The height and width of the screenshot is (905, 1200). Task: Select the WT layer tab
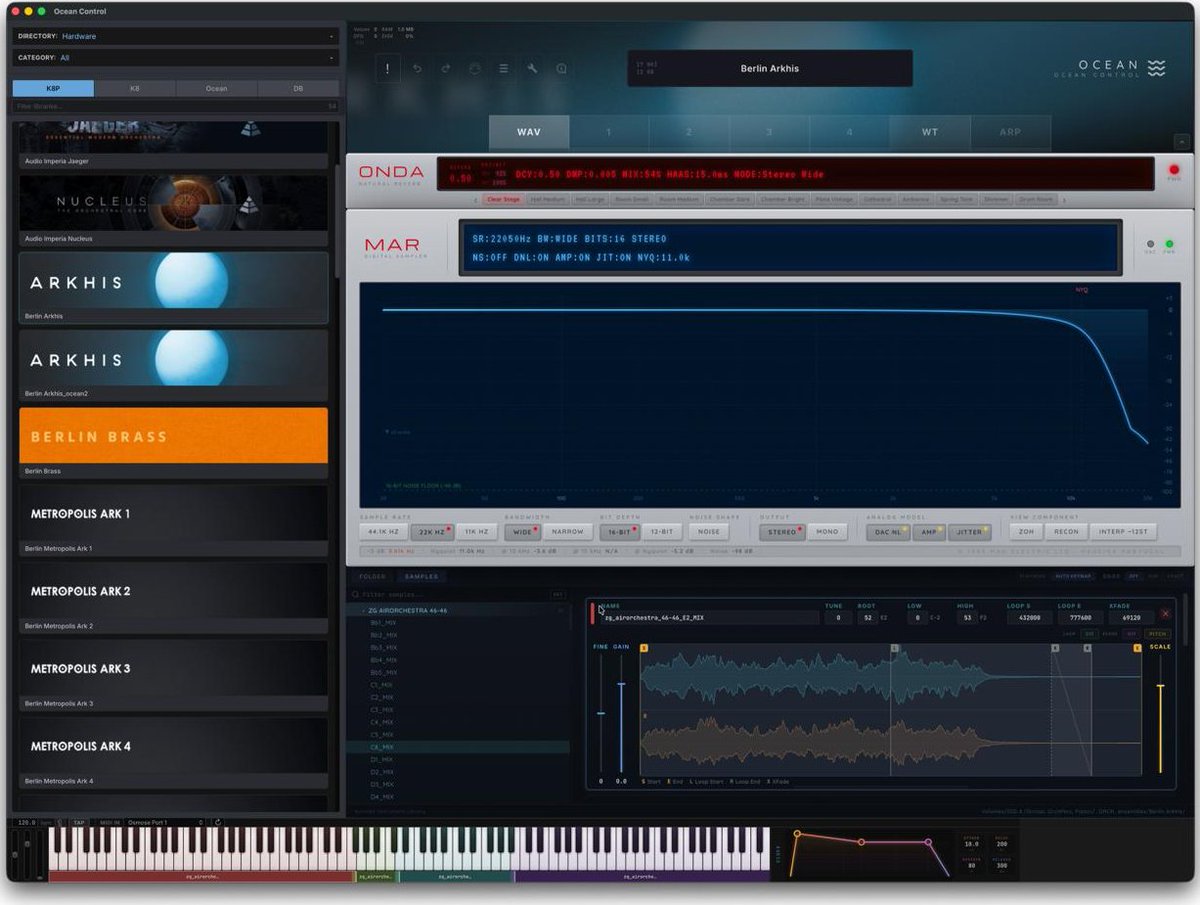pos(930,132)
